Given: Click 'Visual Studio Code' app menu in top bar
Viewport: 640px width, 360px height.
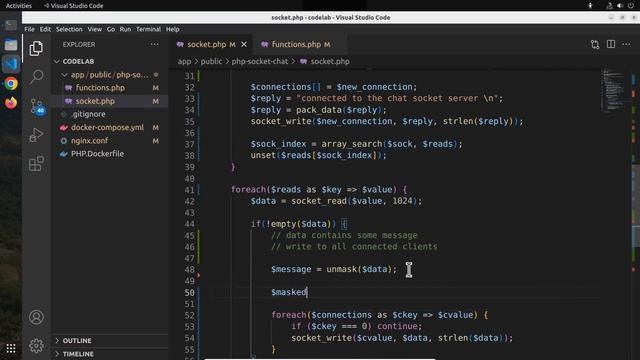Looking at the screenshot, I should [x=73, y=6].
